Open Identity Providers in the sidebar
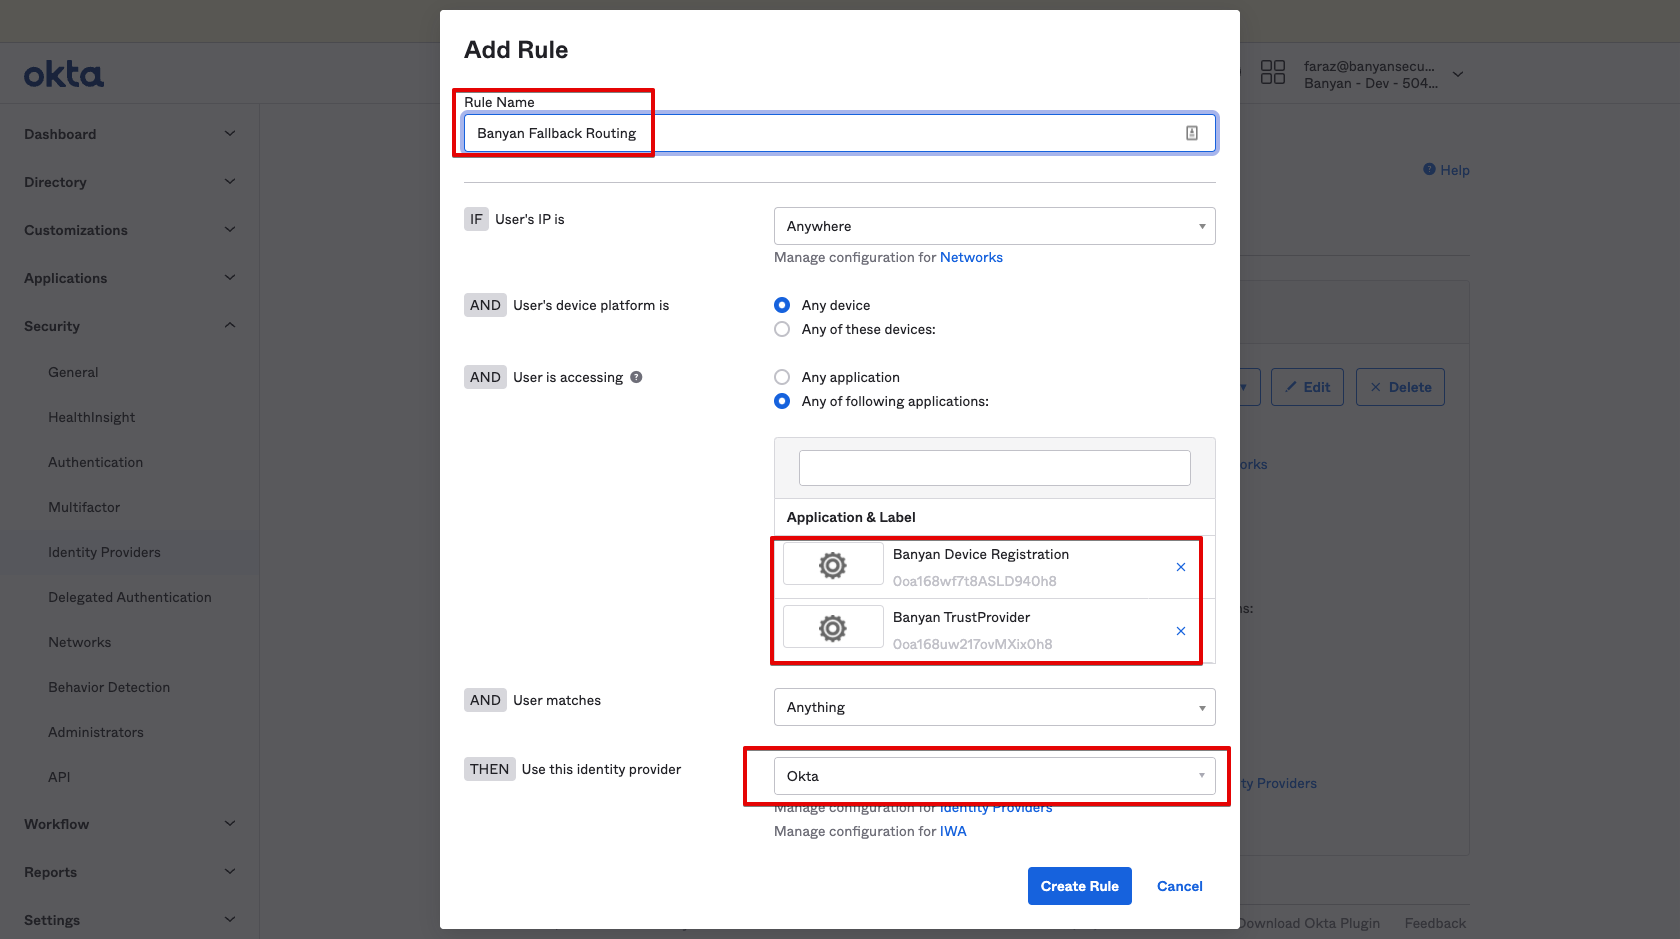1680x939 pixels. (104, 552)
